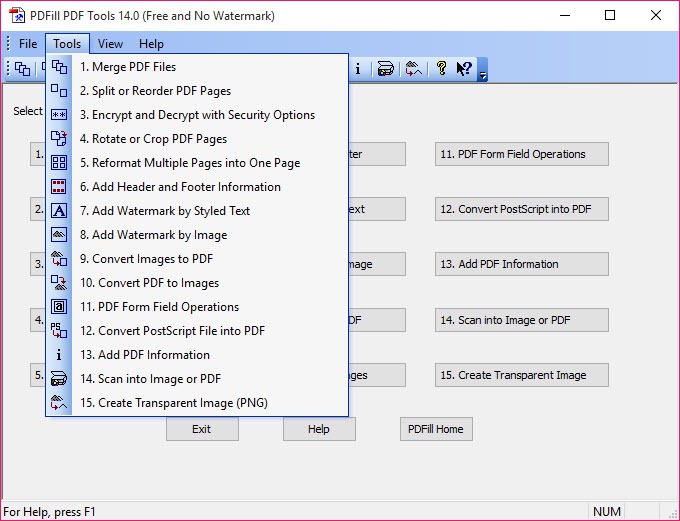Image resolution: width=680 pixels, height=521 pixels.
Task: Pick 13. Add PDF Information menu entry
Action: point(197,355)
